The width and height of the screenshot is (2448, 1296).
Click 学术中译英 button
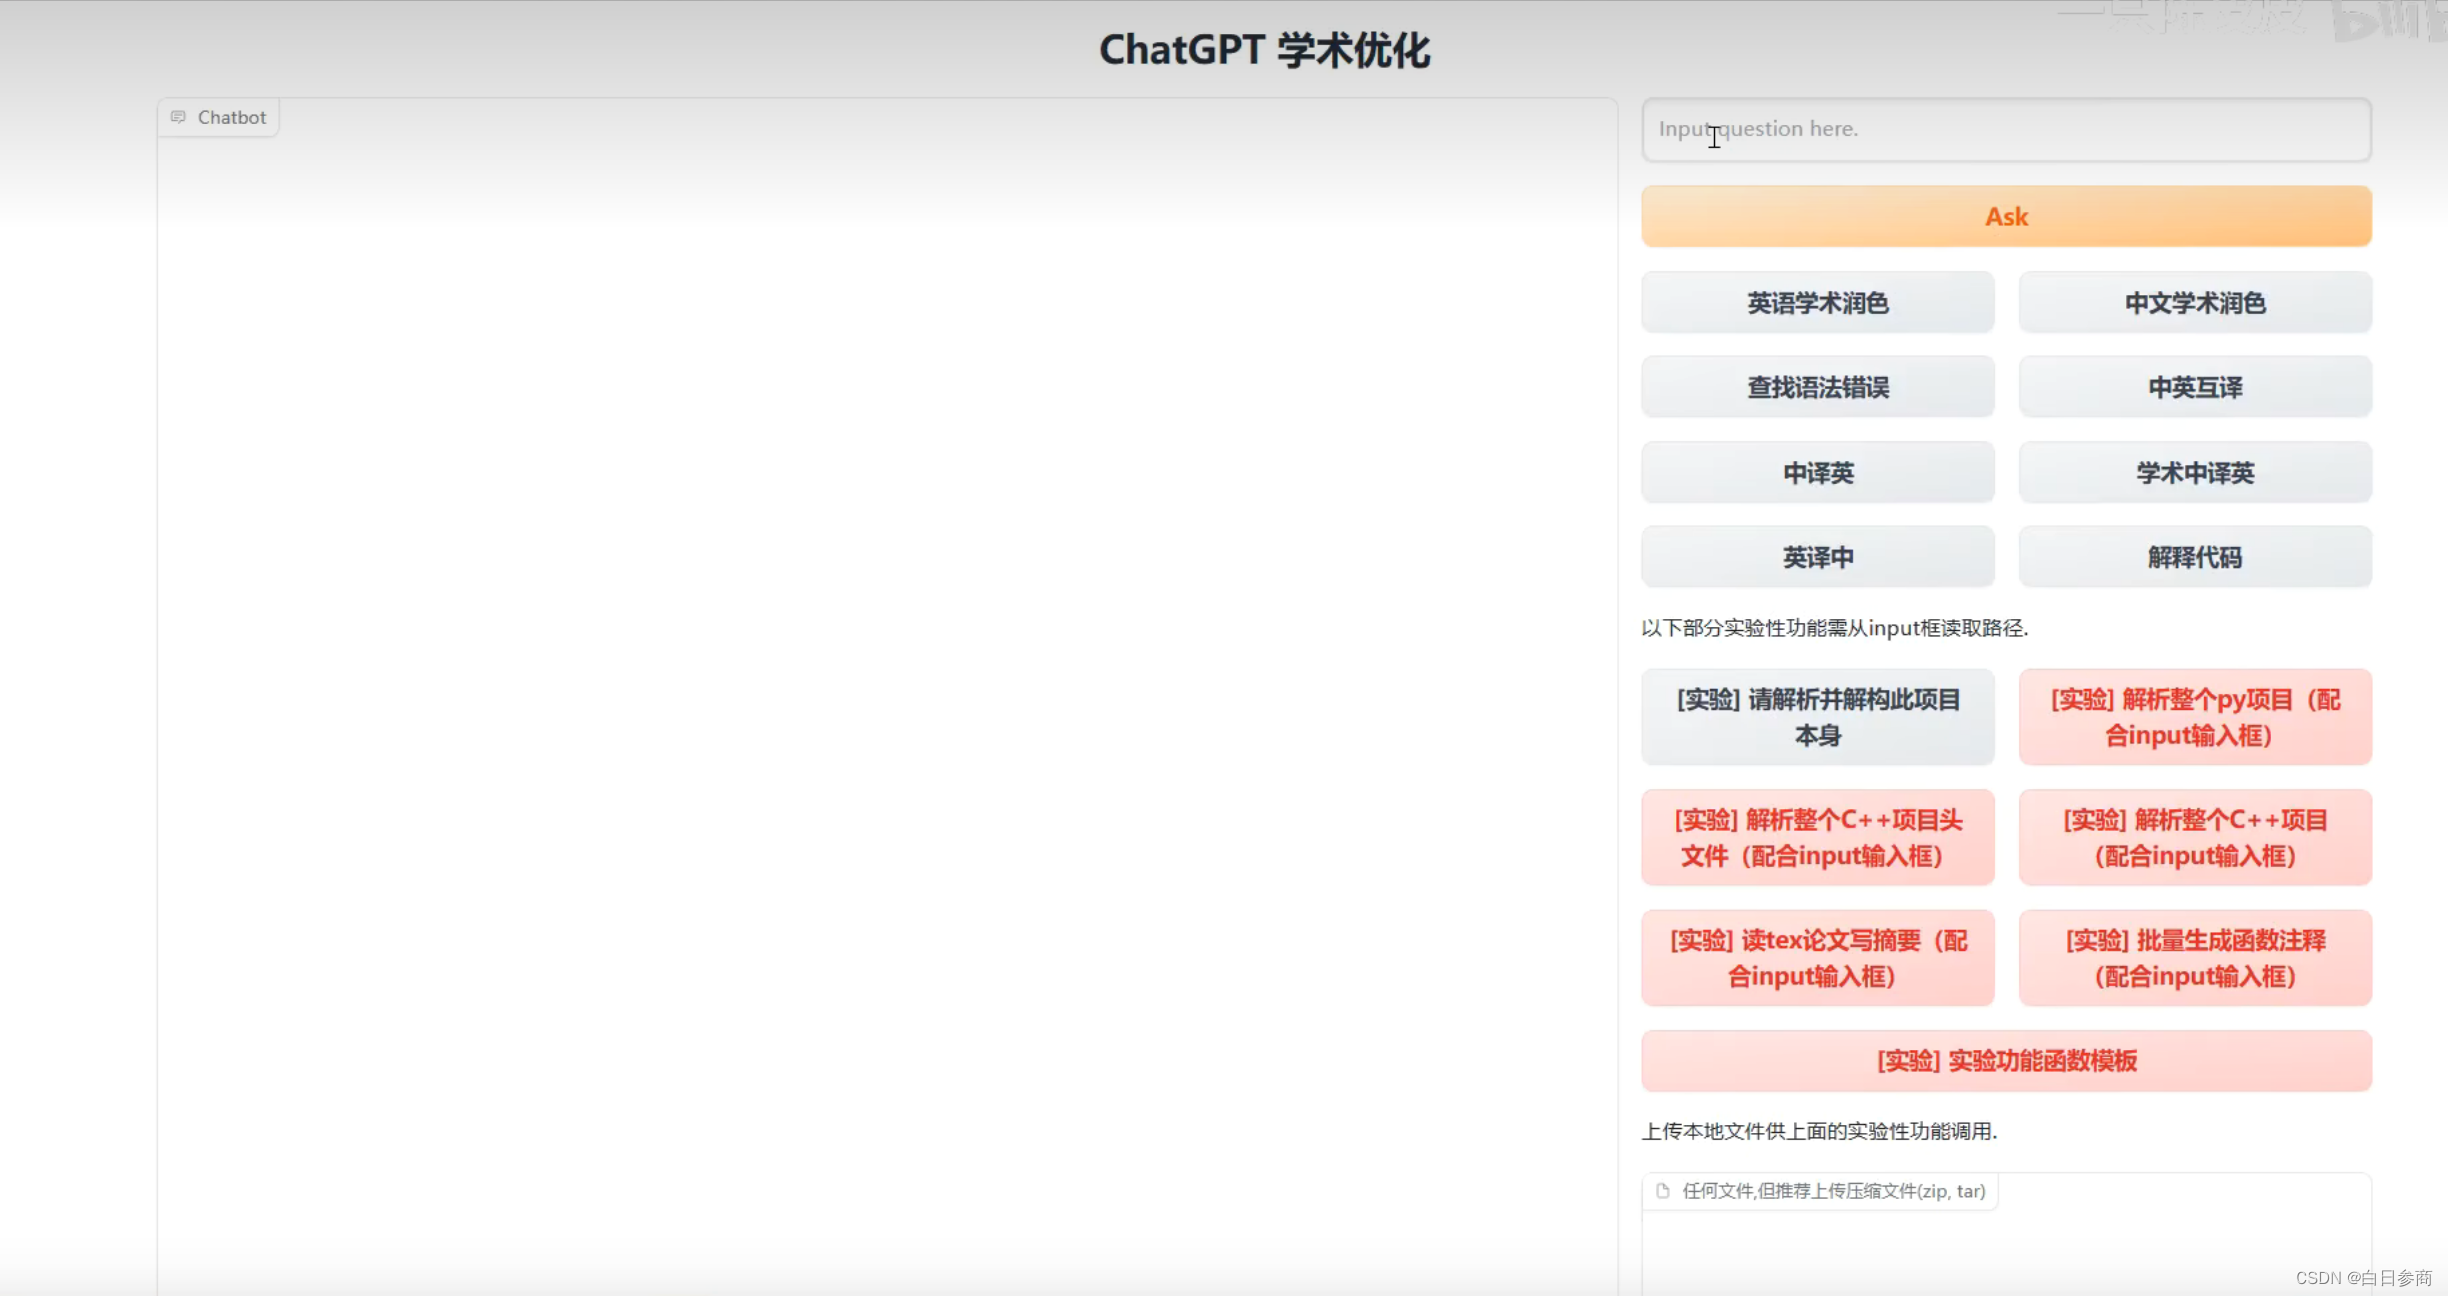(2195, 473)
